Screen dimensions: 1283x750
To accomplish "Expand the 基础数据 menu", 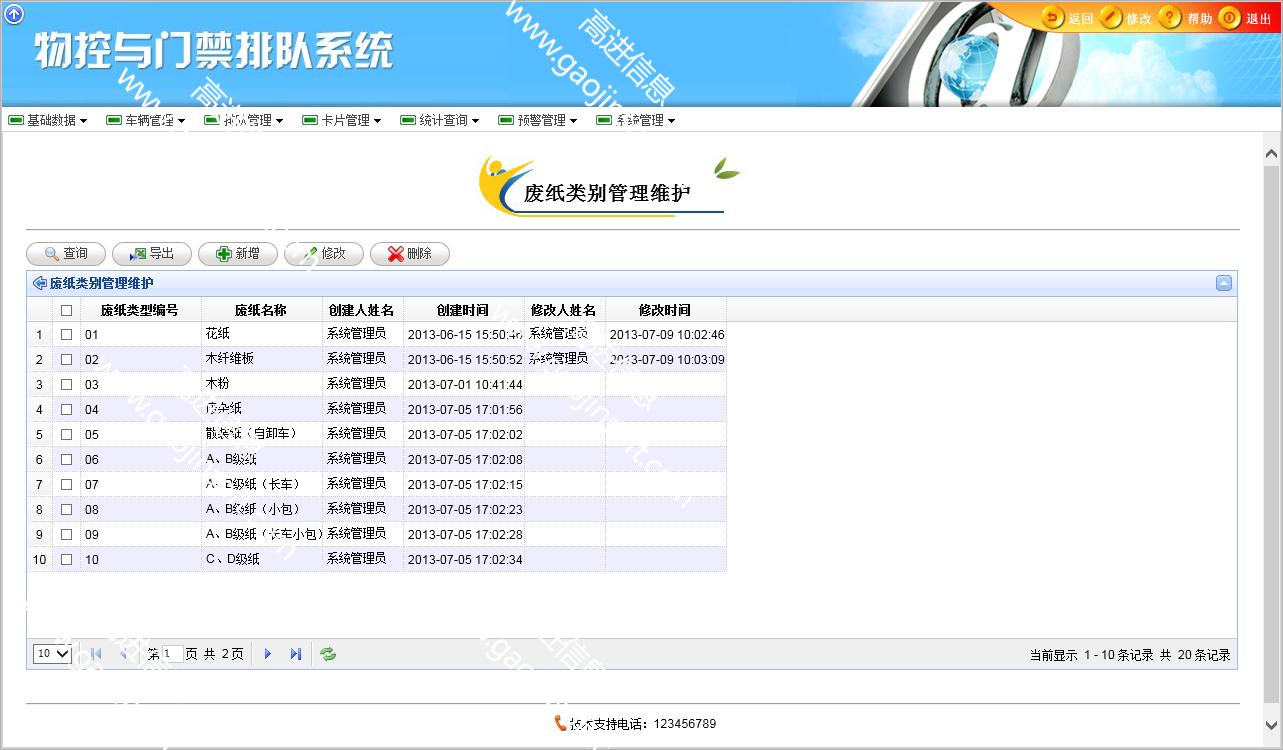I will [48, 120].
